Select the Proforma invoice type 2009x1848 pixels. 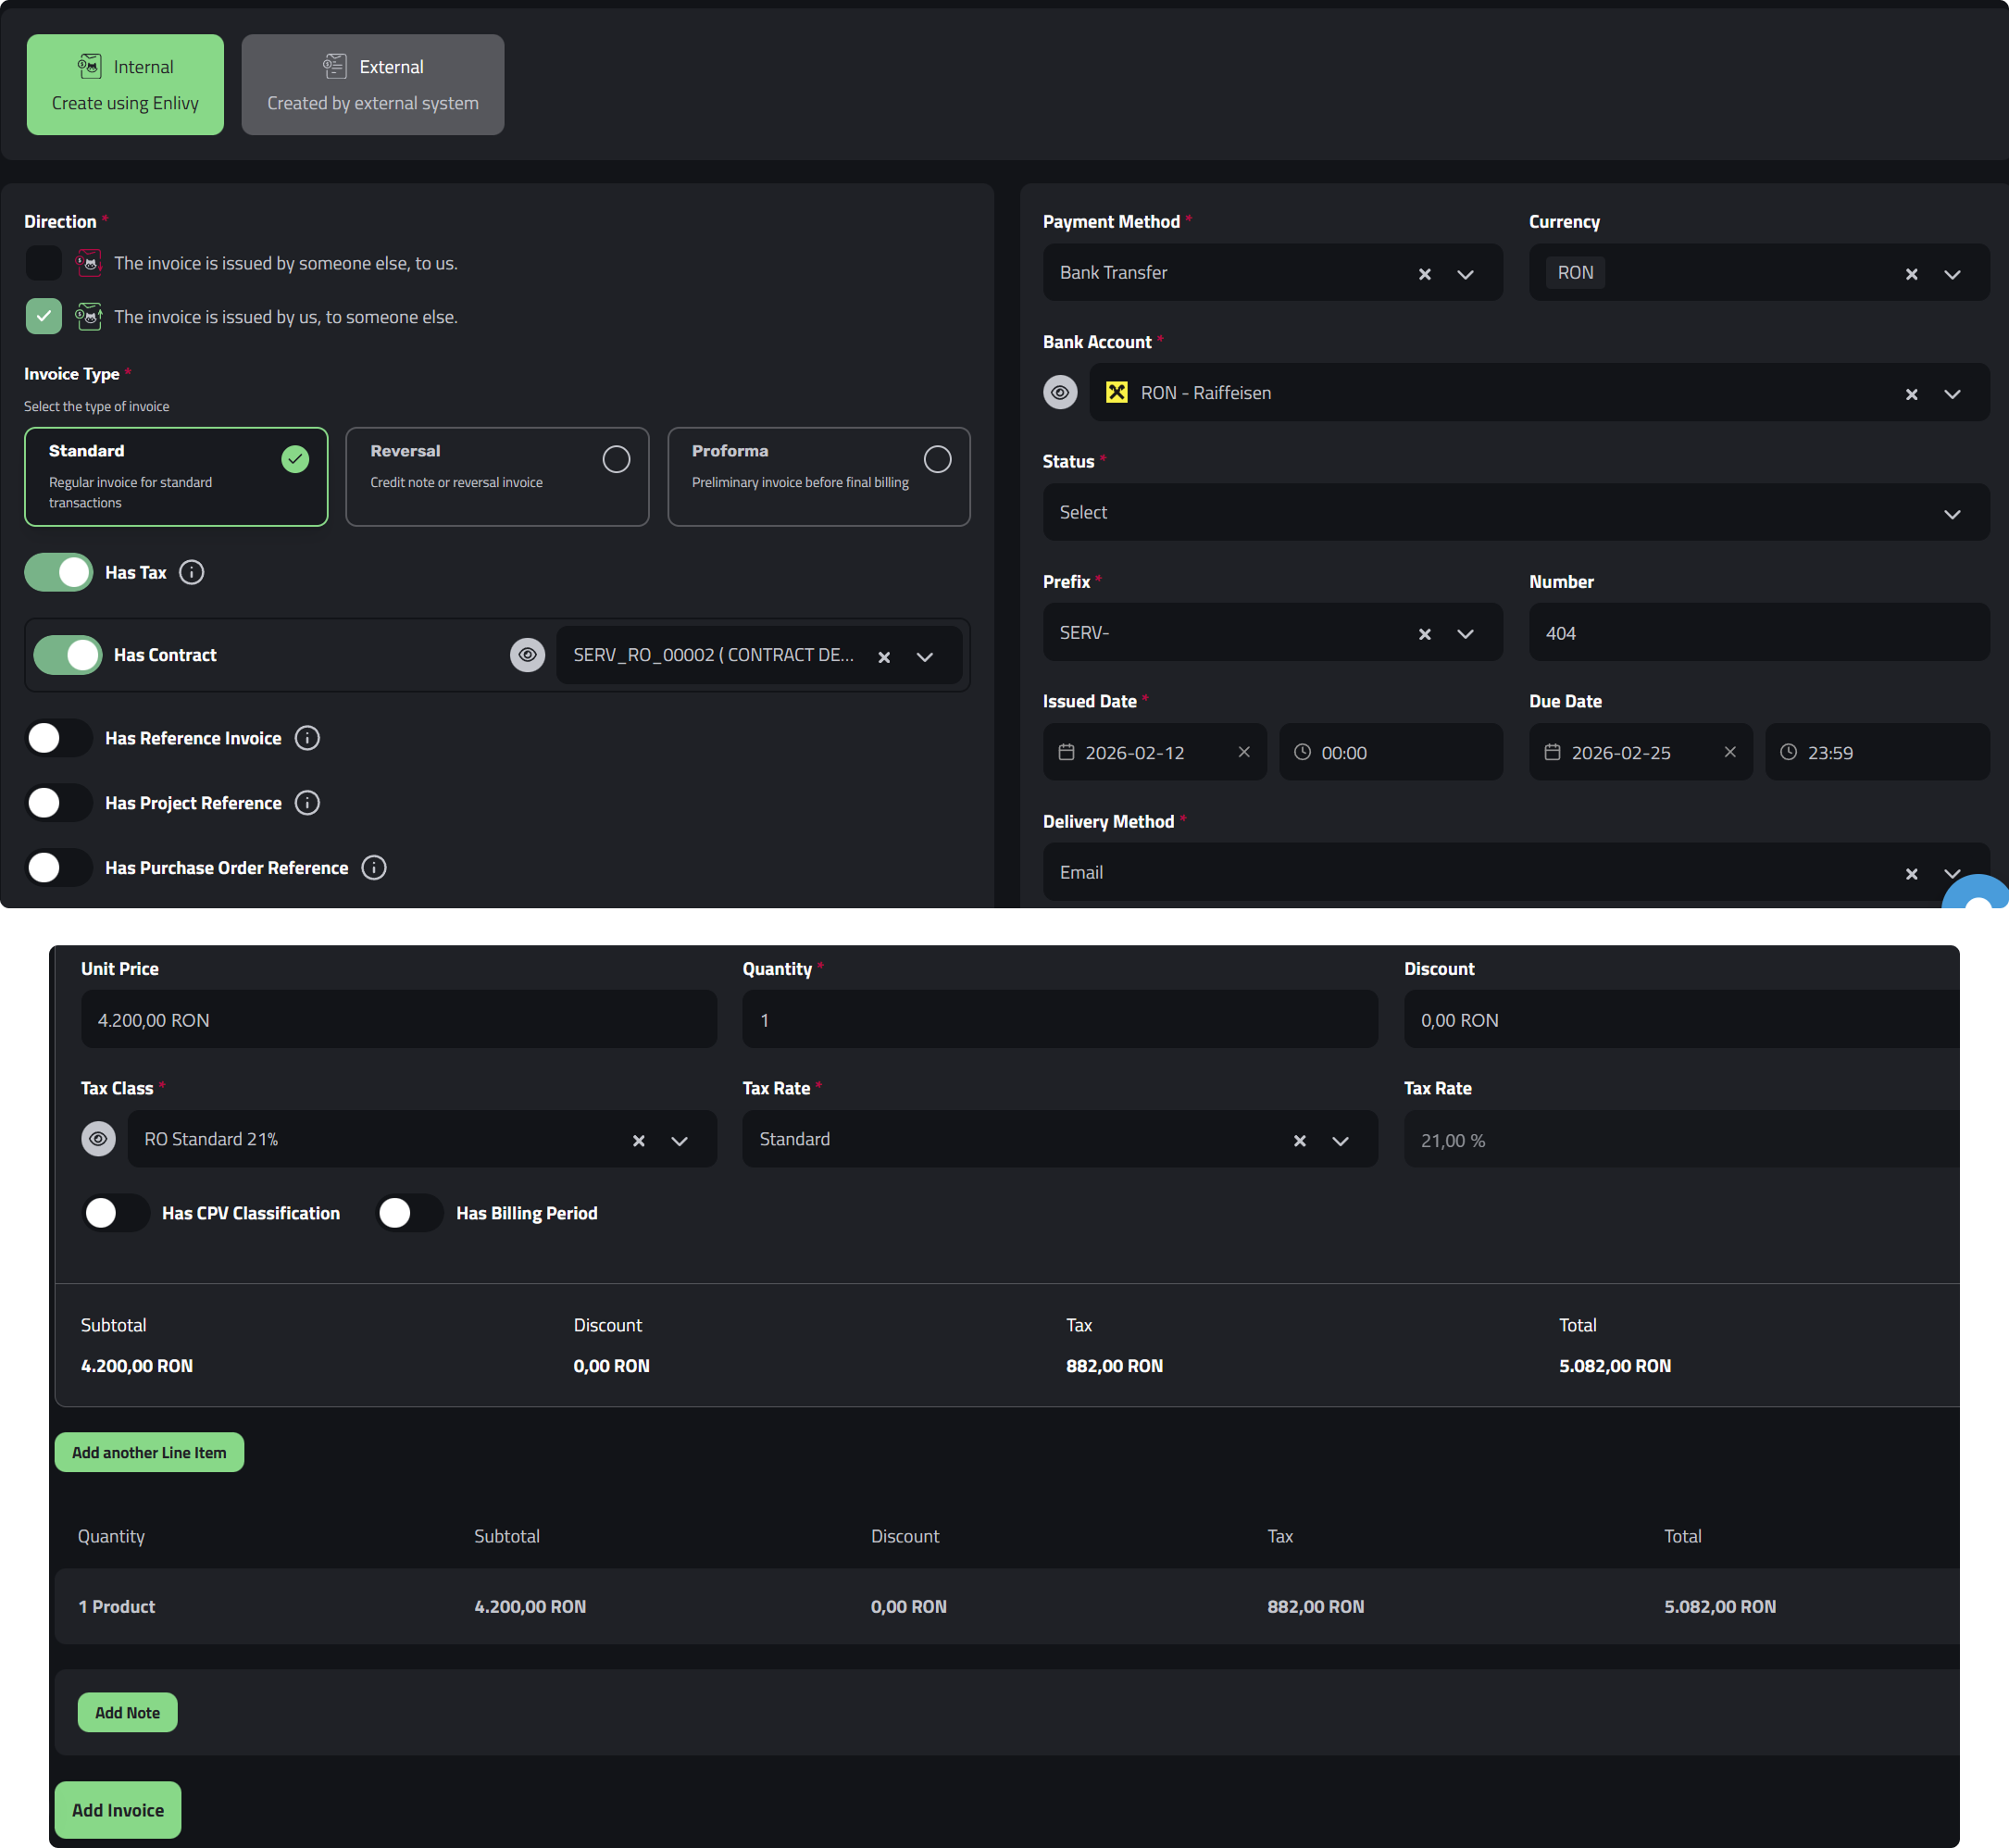tap(818, 477)
